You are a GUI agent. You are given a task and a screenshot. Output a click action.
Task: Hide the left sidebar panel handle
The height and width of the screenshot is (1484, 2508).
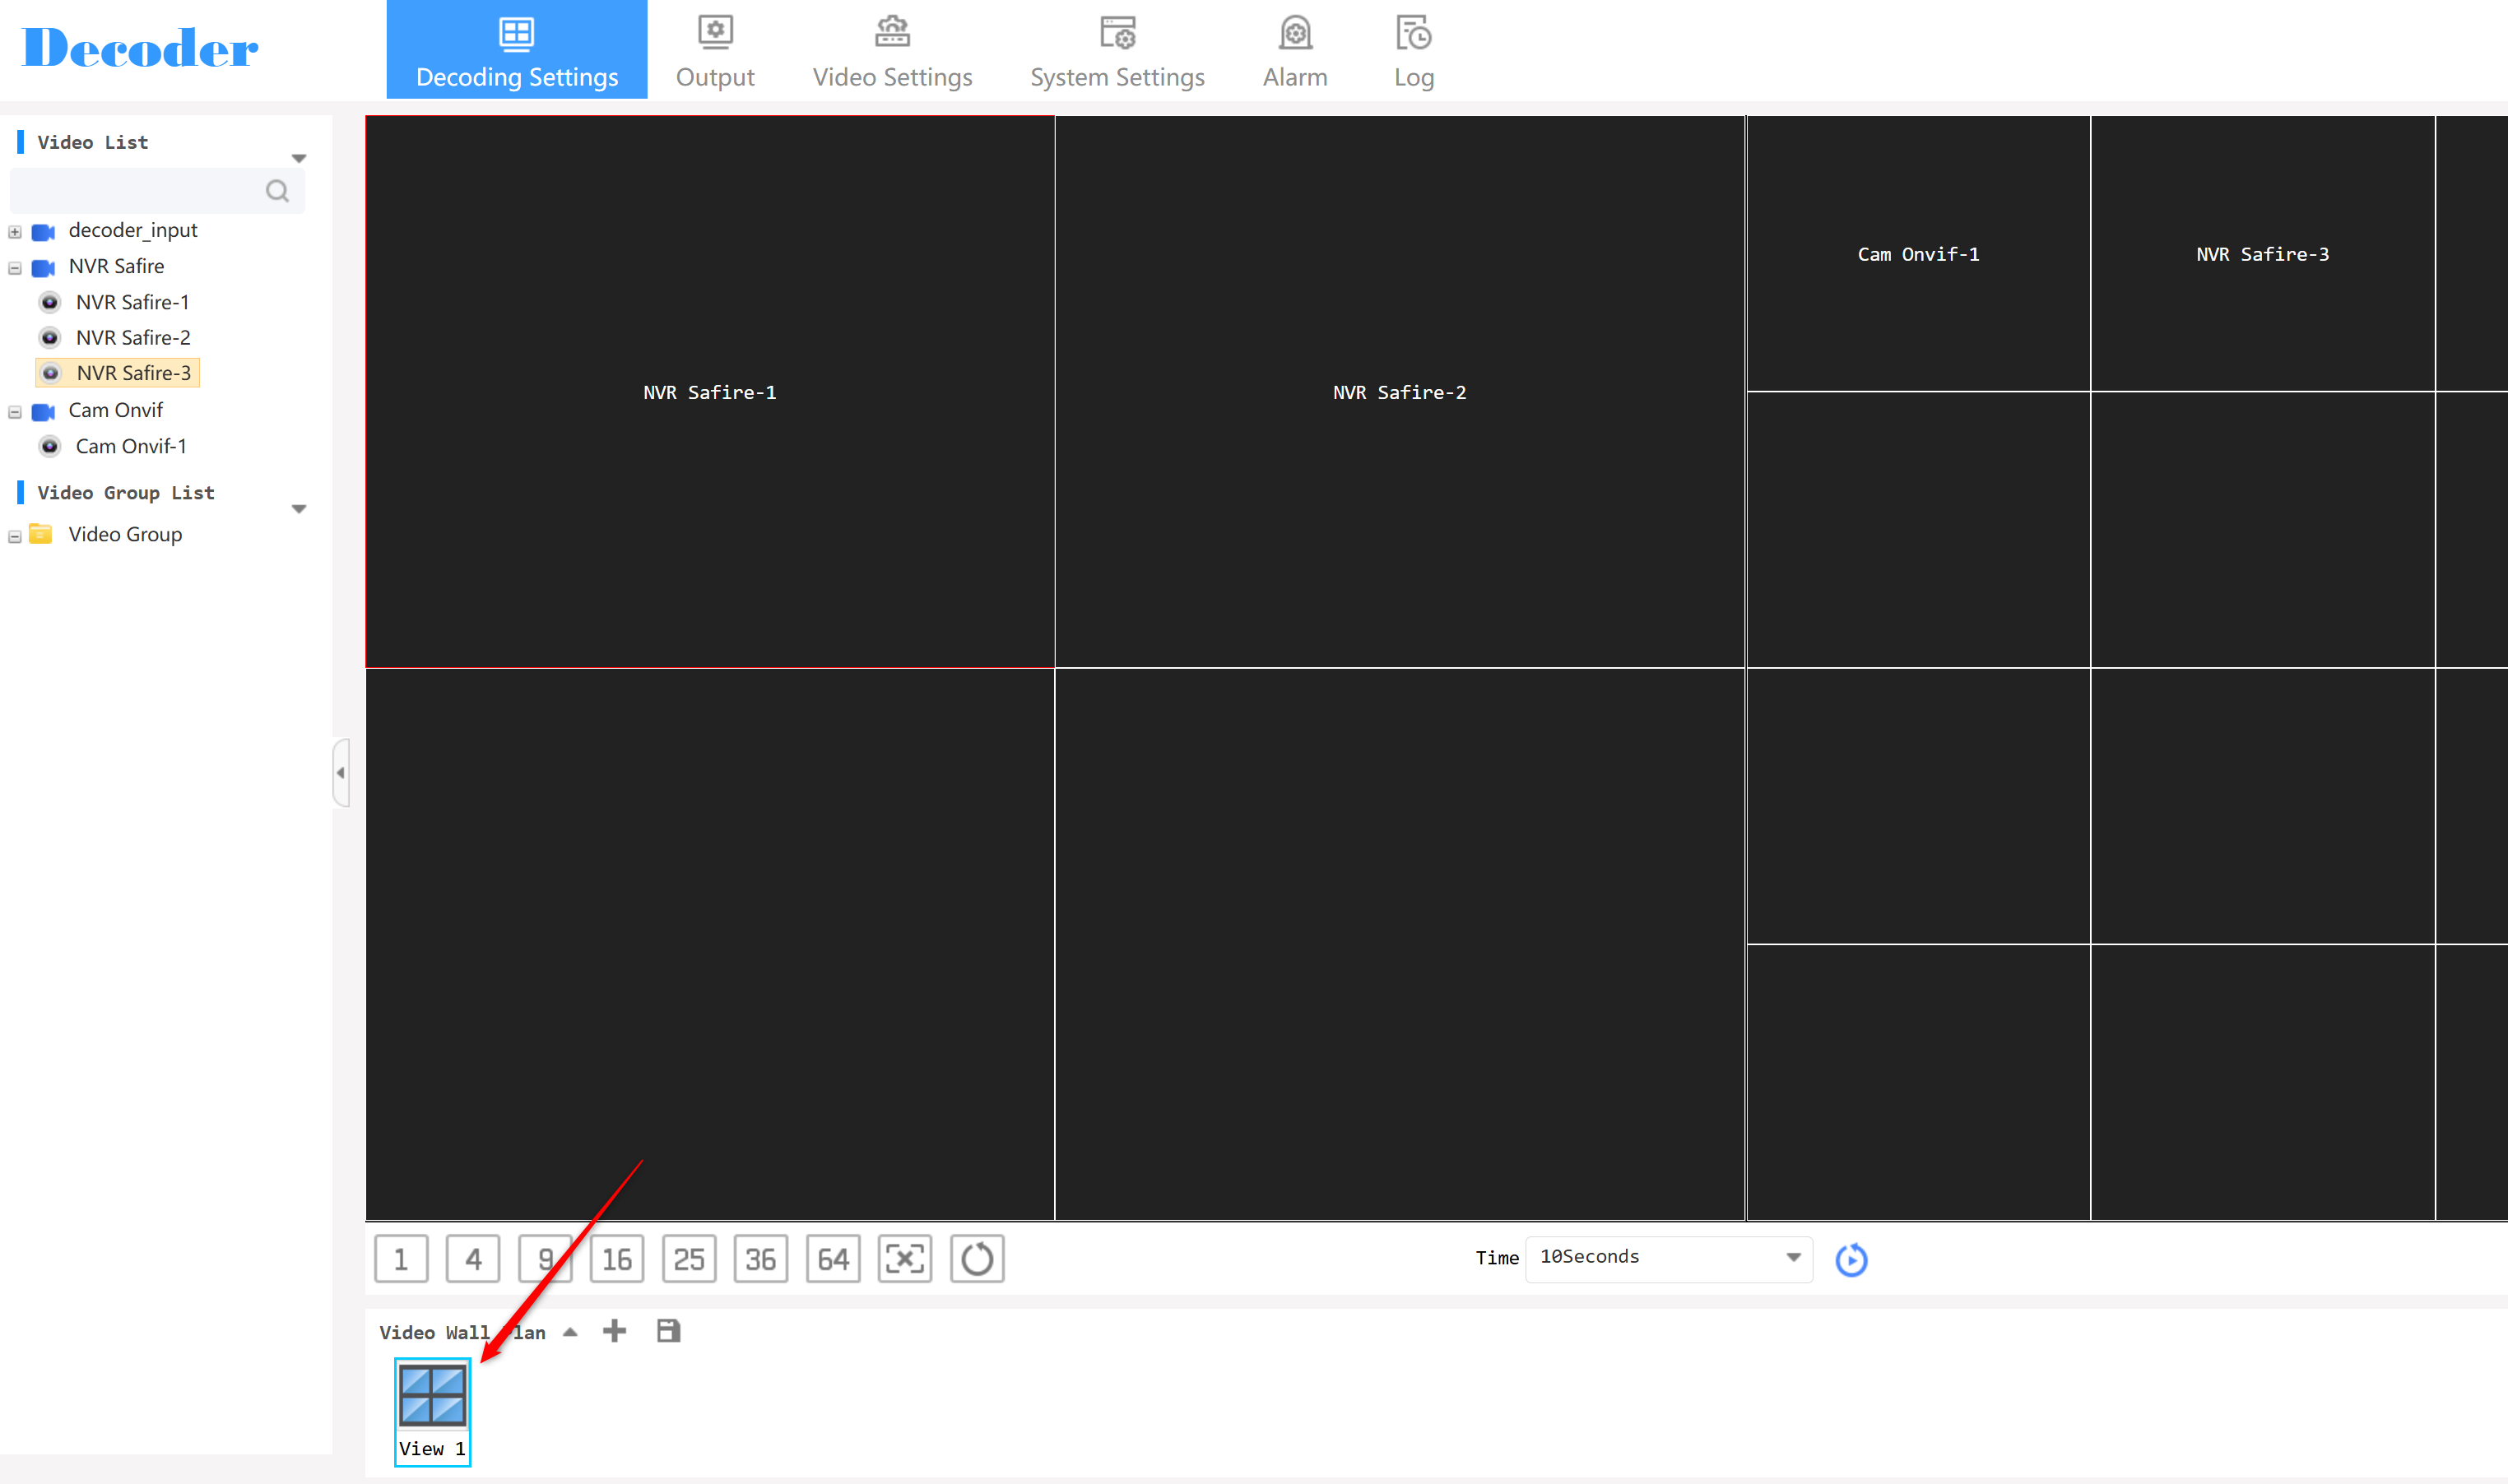[x=341, y=772]
